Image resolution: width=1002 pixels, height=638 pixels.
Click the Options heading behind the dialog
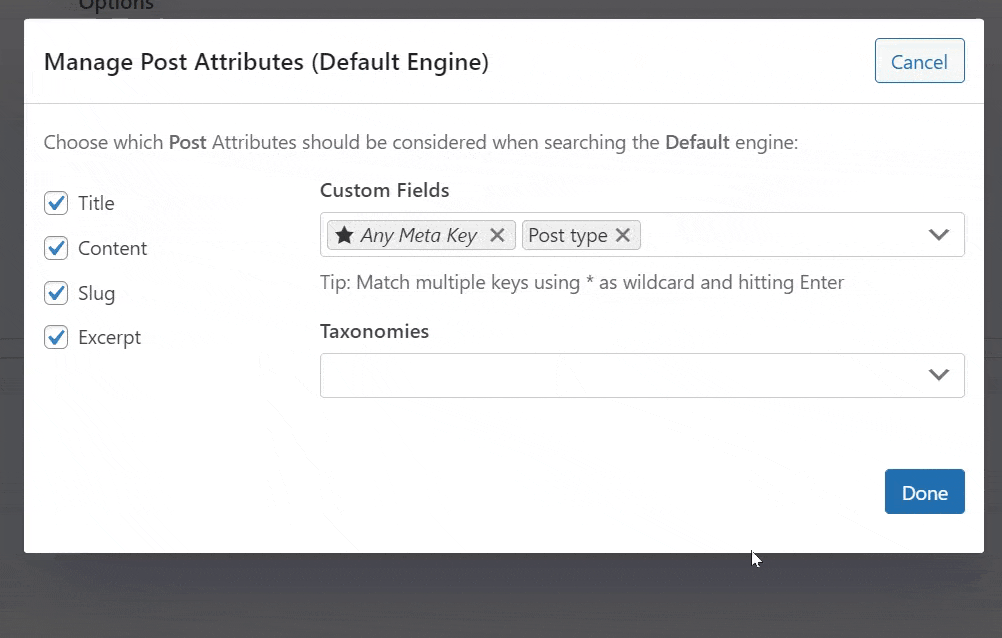[116, 5]
